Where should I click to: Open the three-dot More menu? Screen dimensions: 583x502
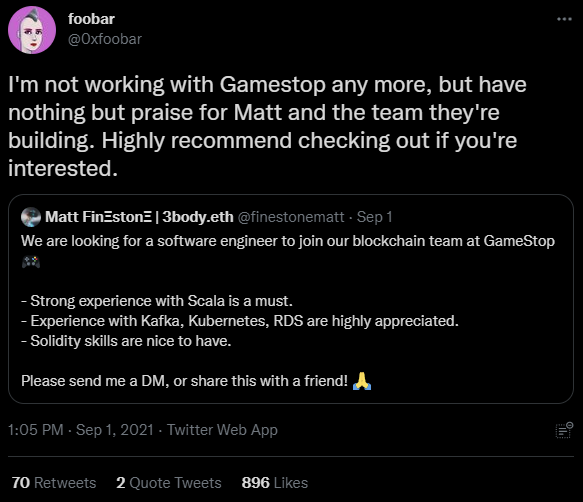(x=564, y=19)
